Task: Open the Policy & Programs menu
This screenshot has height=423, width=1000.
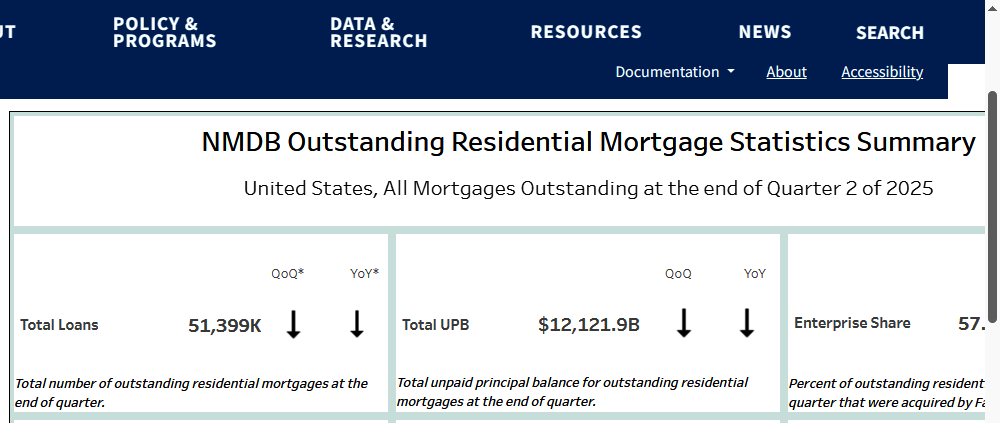Action: pos(164,32)
